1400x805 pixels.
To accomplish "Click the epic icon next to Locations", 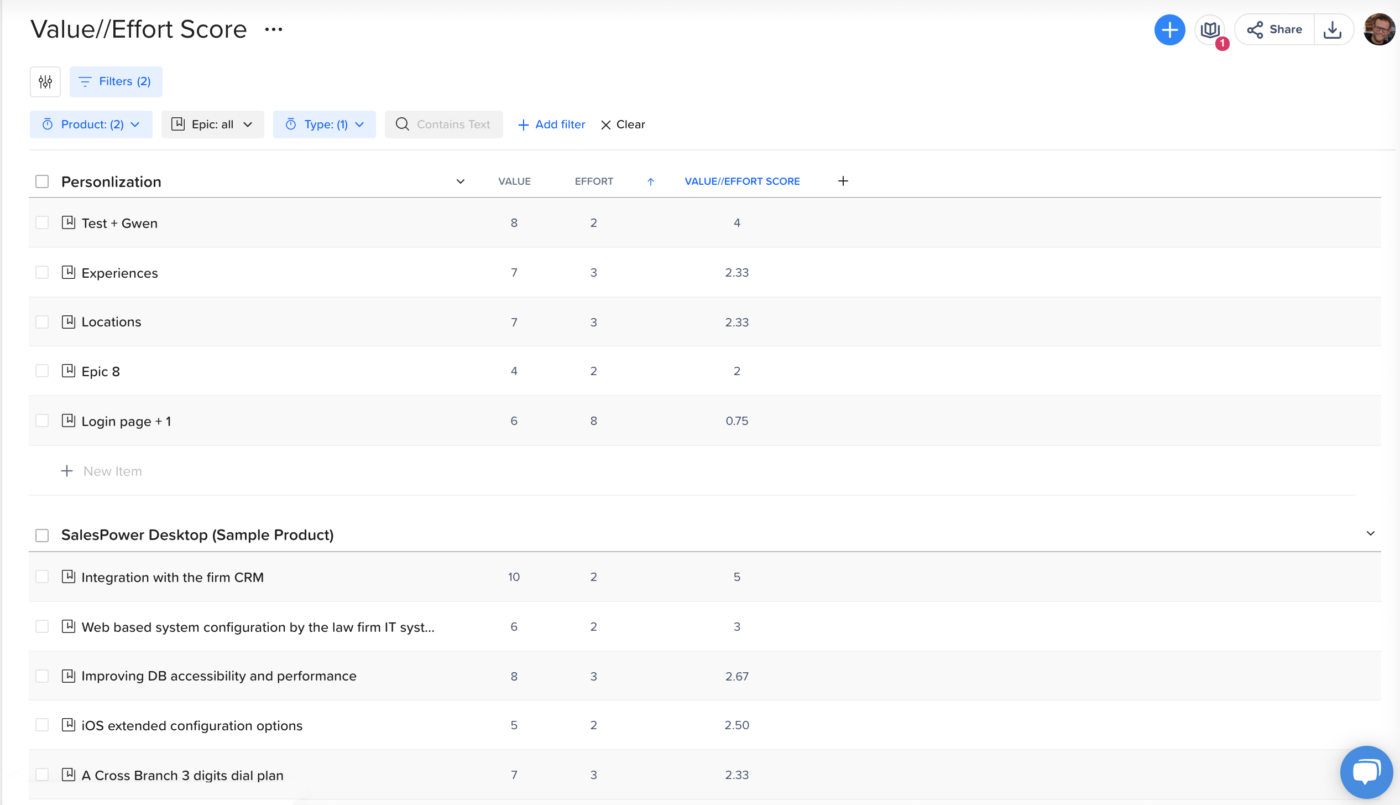I will 68,322.
